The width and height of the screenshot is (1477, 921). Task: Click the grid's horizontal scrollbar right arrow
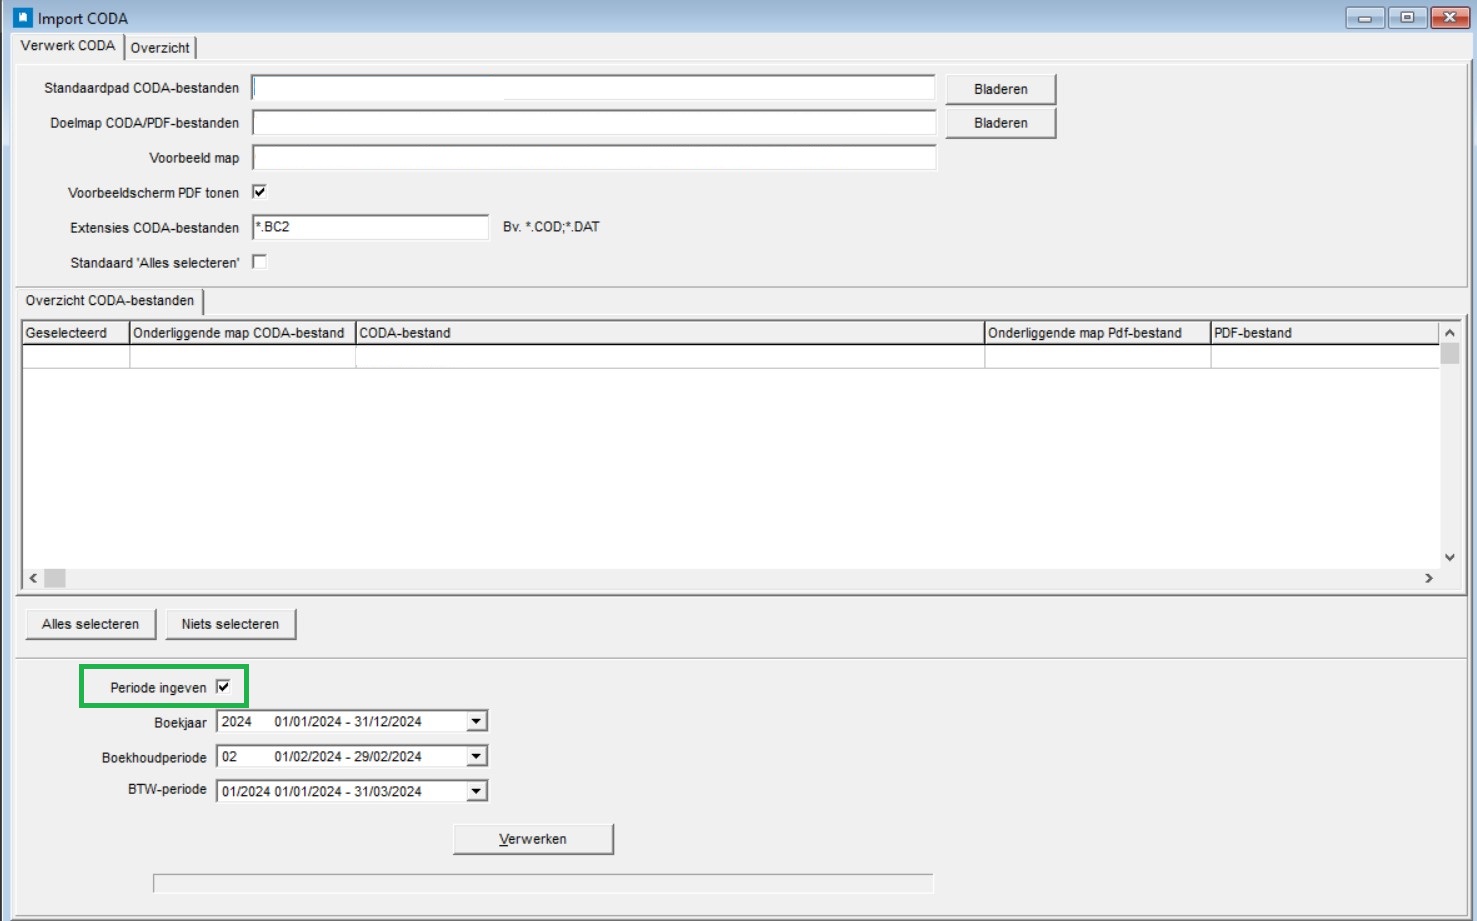coord(1429,578)
